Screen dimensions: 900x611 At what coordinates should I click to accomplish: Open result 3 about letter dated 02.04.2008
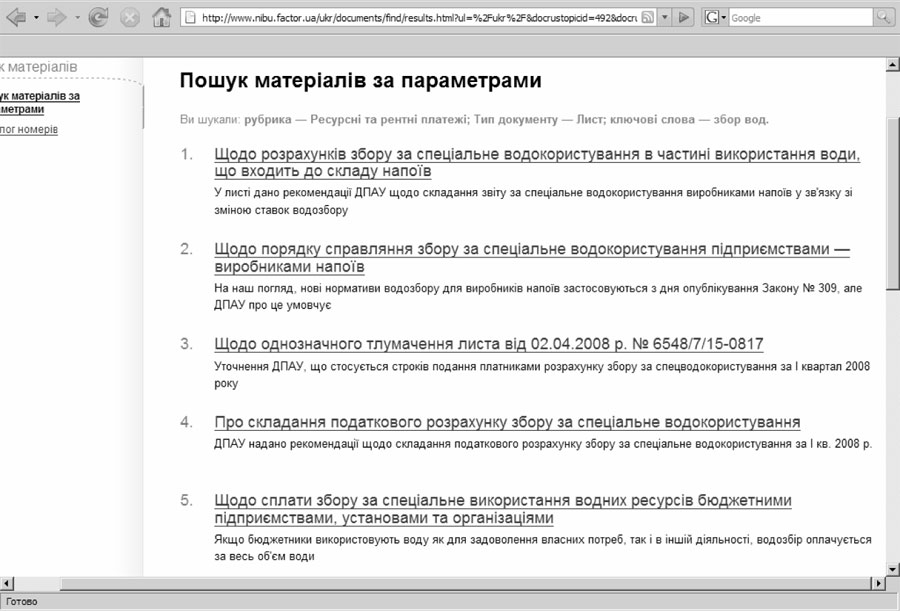488,344
